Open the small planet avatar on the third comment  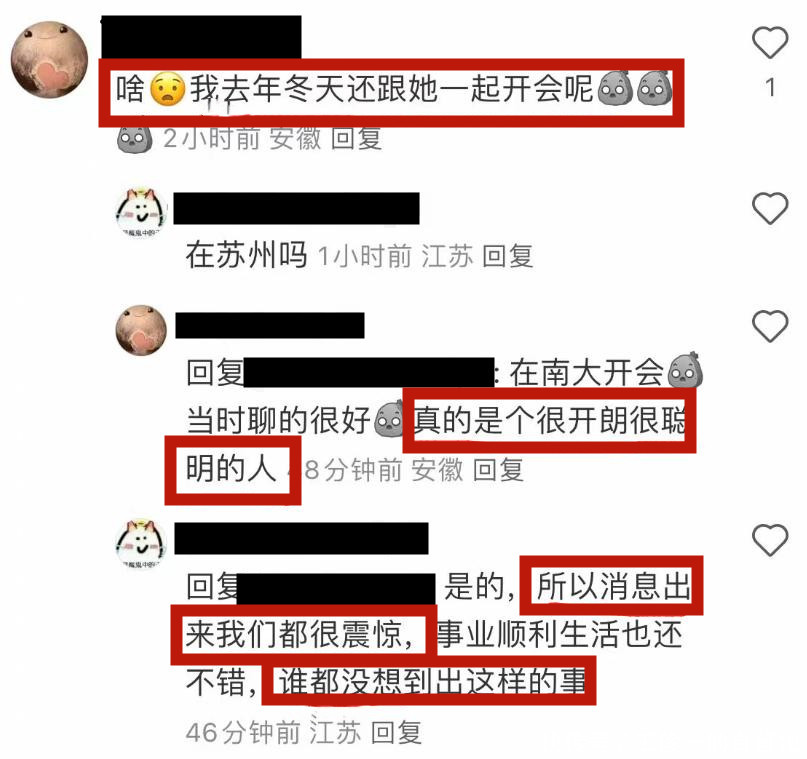click(142, 330)
